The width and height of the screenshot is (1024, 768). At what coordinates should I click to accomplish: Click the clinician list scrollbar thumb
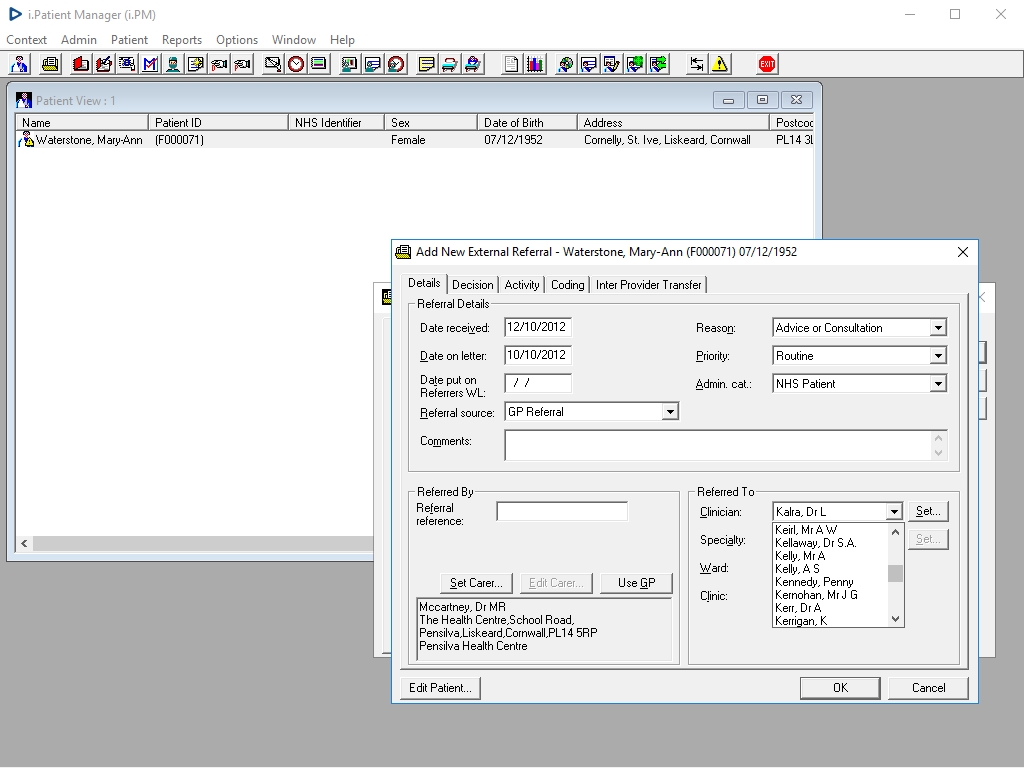point(895,573)
